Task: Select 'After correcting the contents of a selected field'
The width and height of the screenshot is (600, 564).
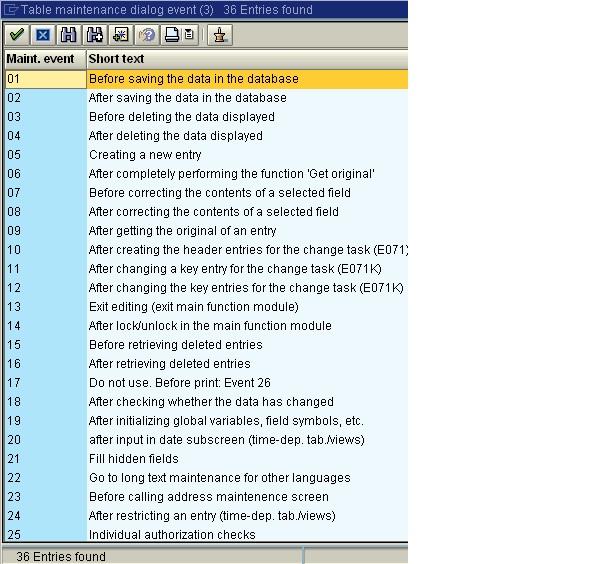Action: click(248, 212)
